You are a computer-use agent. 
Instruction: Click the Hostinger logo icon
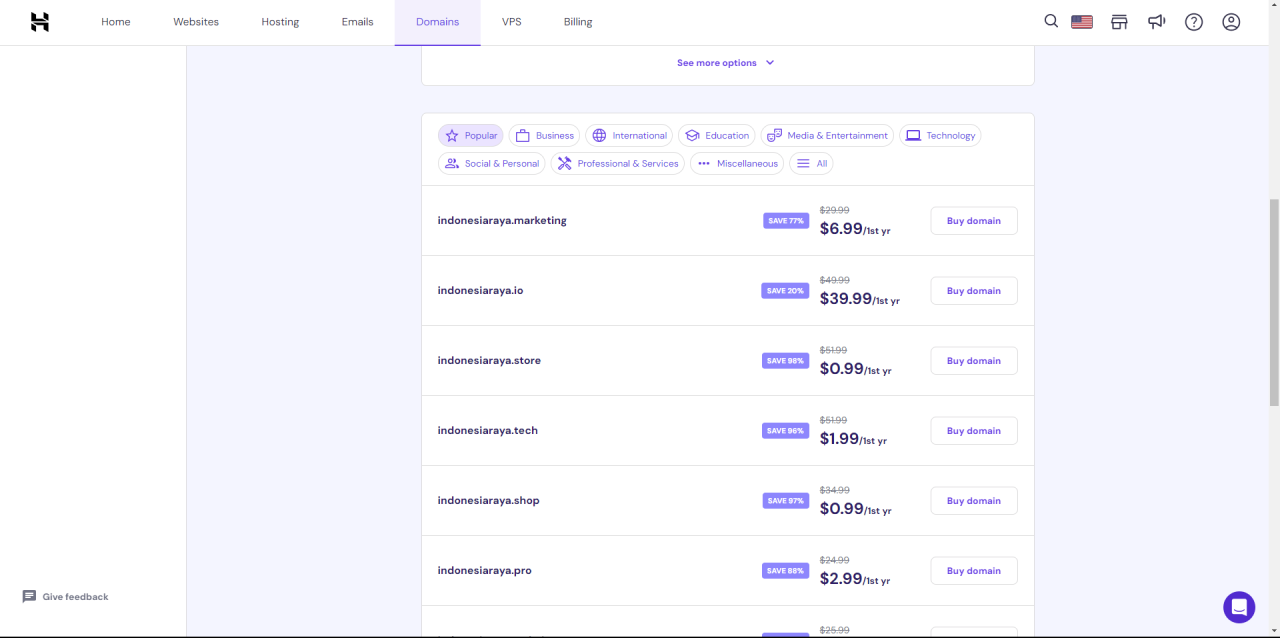[x=39, y=22]
